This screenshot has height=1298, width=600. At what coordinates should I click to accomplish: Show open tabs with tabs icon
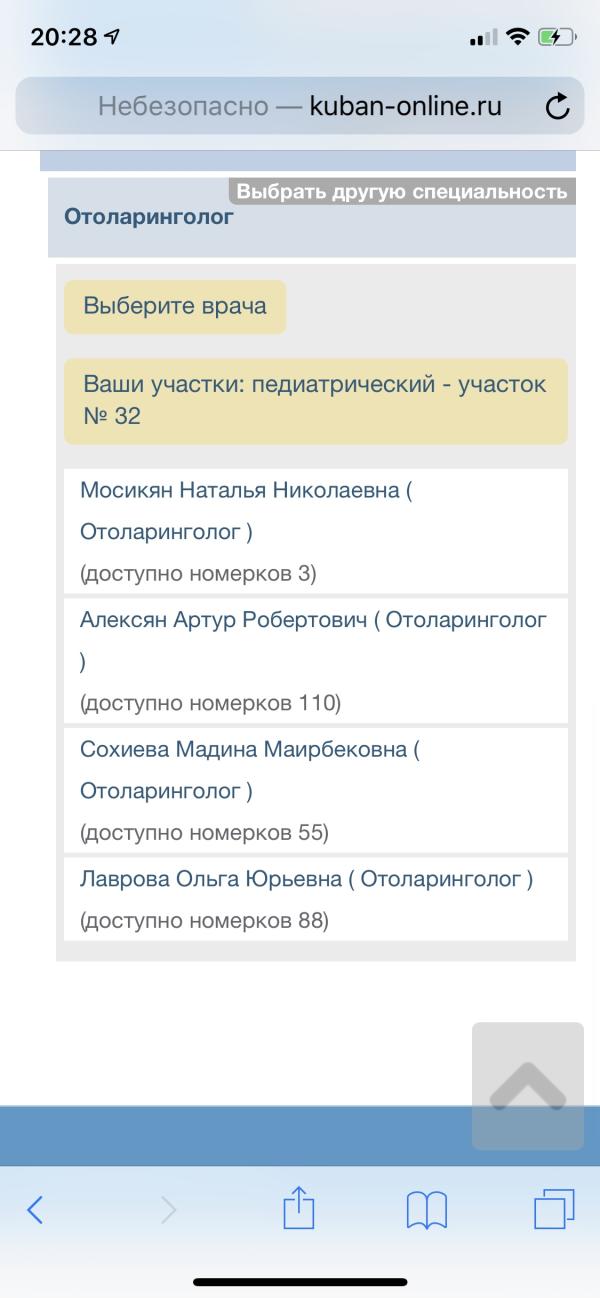point(554,1209)
